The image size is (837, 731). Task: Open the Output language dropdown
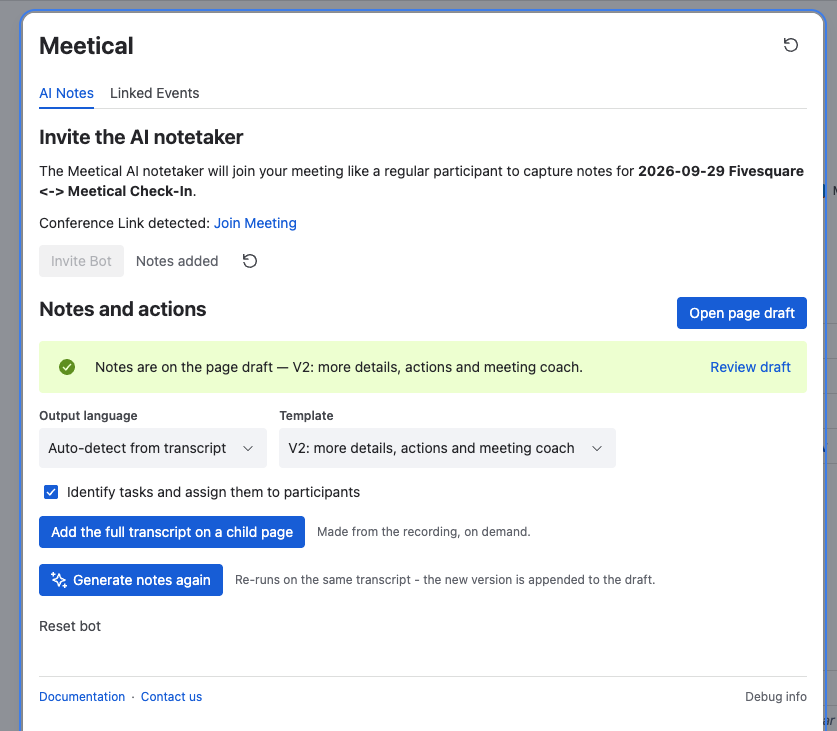(x=153, y=448)
